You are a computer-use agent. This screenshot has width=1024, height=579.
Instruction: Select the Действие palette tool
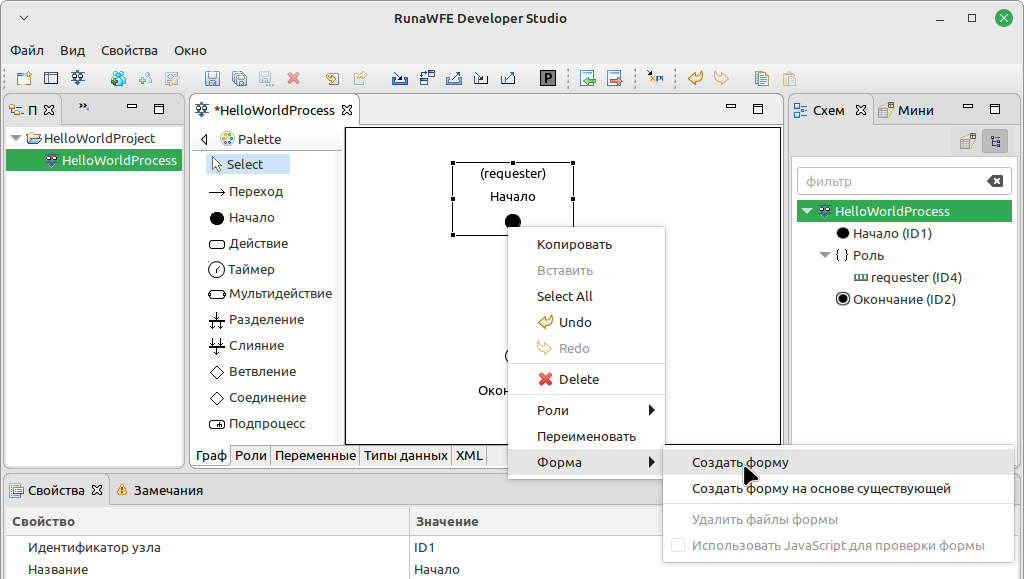pos(249,243)
